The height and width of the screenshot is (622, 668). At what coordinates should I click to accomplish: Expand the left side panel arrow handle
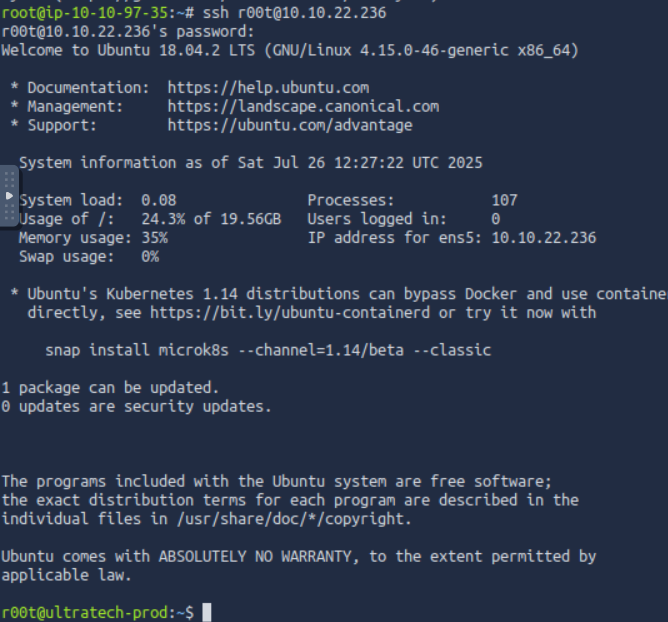click(10, 195)
